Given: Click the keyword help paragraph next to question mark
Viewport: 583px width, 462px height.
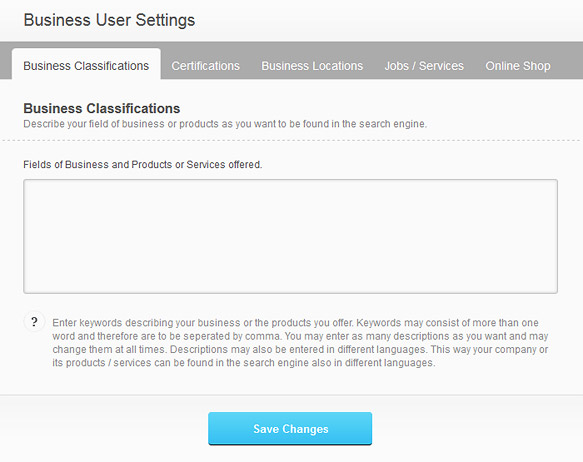Looking at the screenshot, I should (x=300, y=342).
